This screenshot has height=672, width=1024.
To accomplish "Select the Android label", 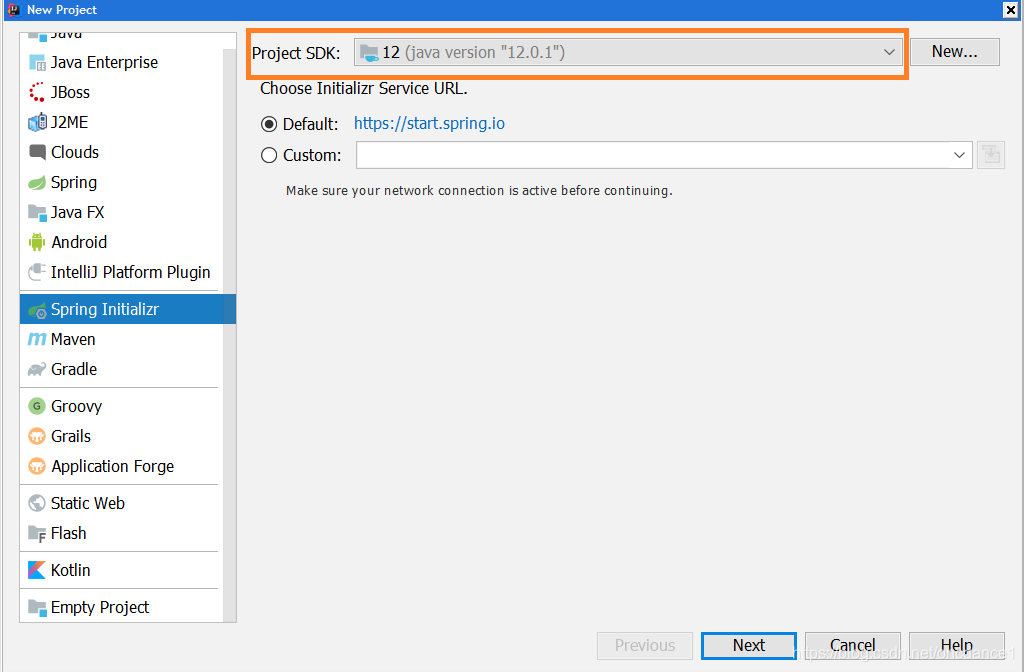I will click(x=79, y=242).
